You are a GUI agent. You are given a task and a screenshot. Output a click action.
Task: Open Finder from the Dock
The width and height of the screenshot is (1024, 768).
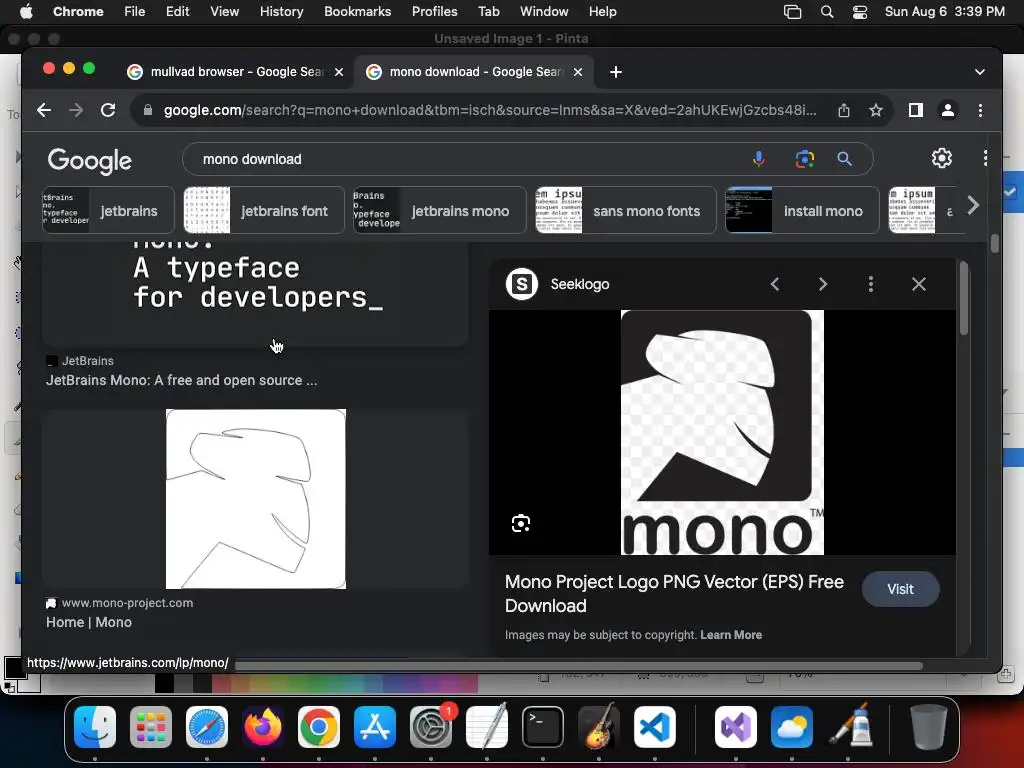95,726
